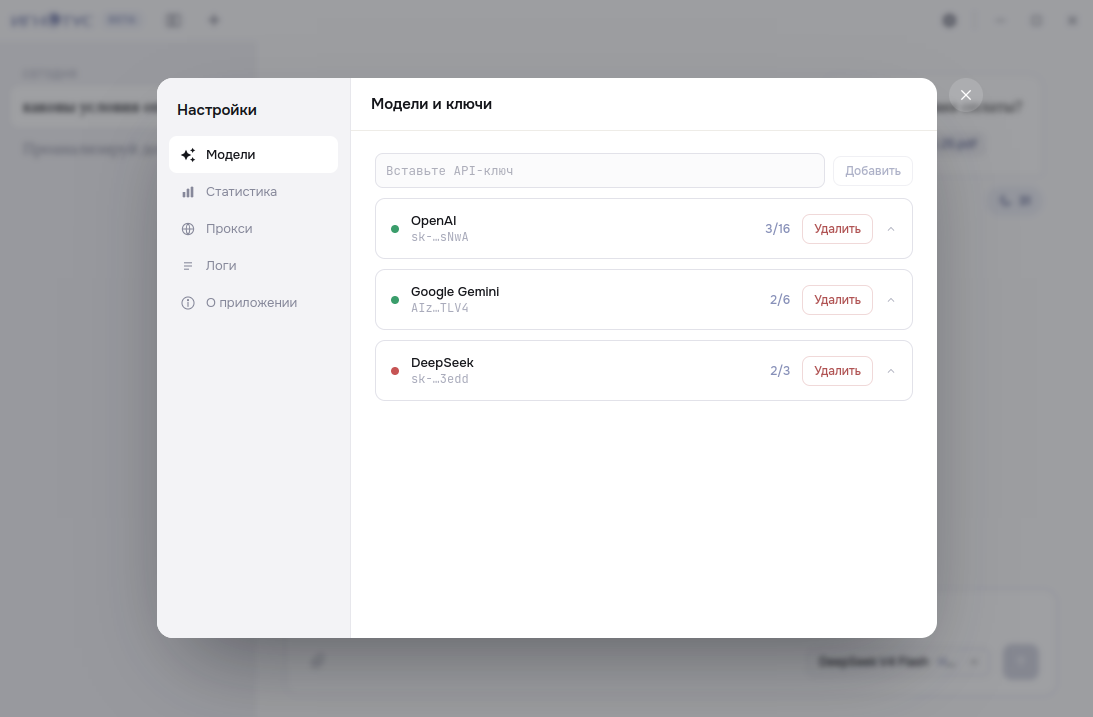1093x717 pixels.
Task: Open the model selector in background chat input
Action: 899,661
